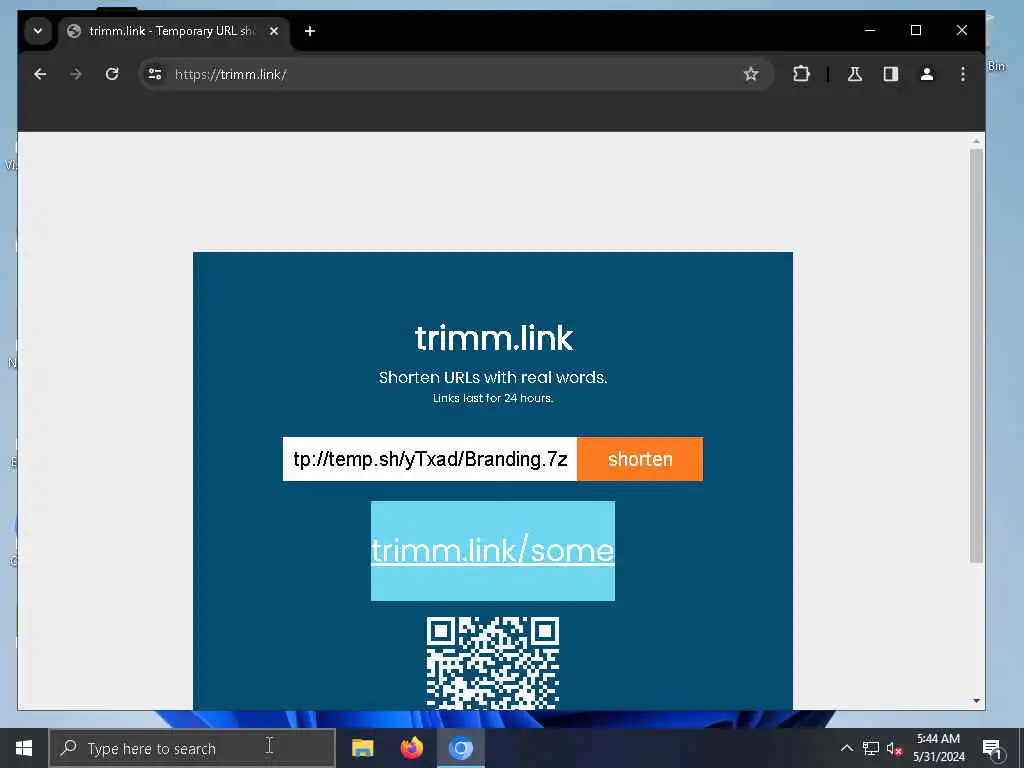Click the trimm.link heading

494,338
